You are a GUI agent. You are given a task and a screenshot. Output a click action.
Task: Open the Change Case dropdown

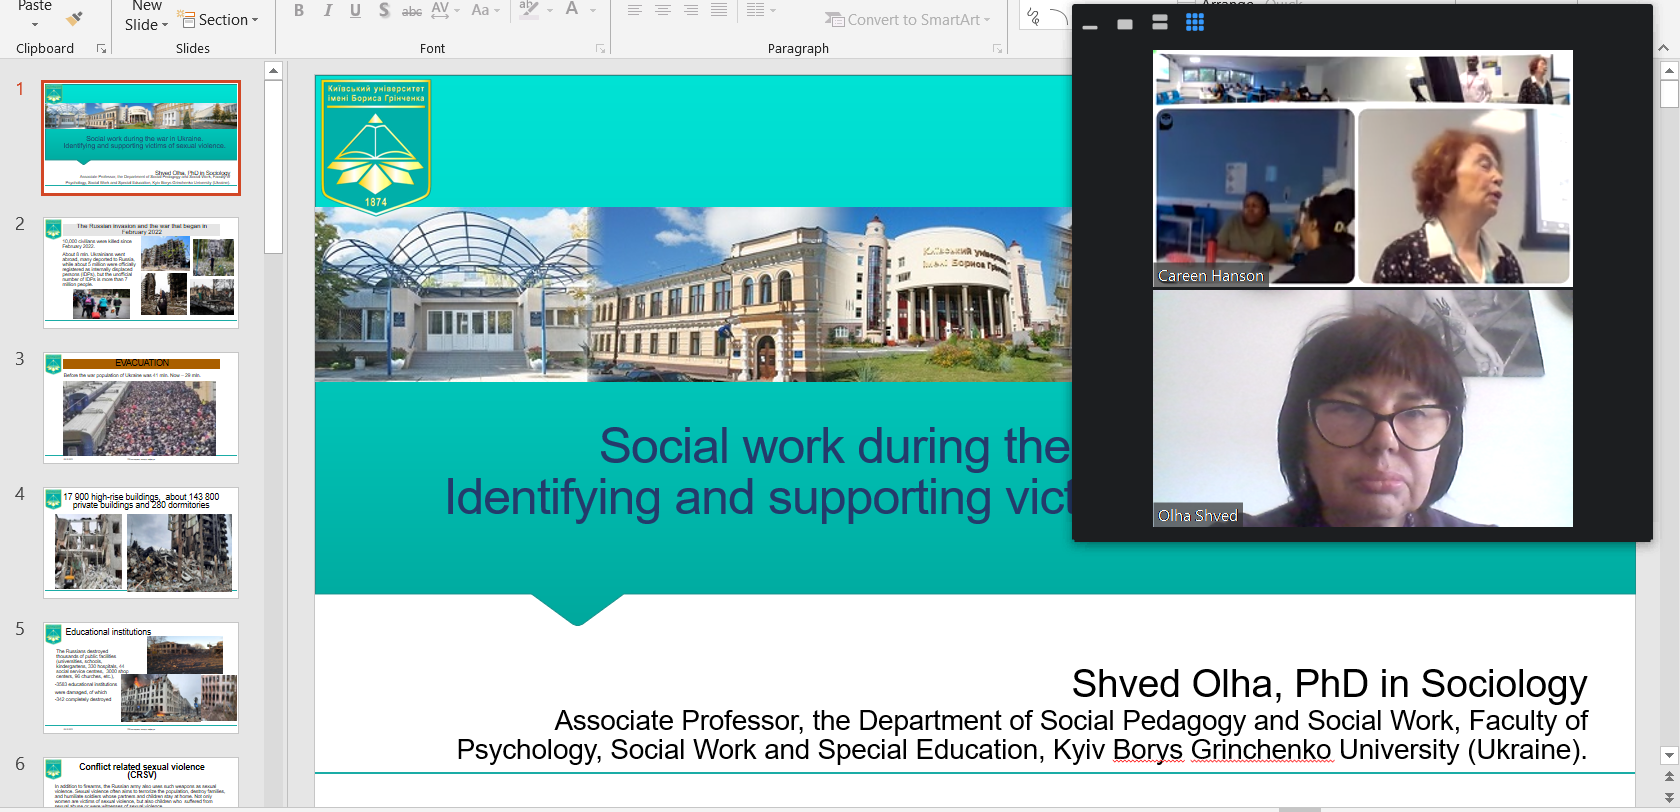click(485, 11)
